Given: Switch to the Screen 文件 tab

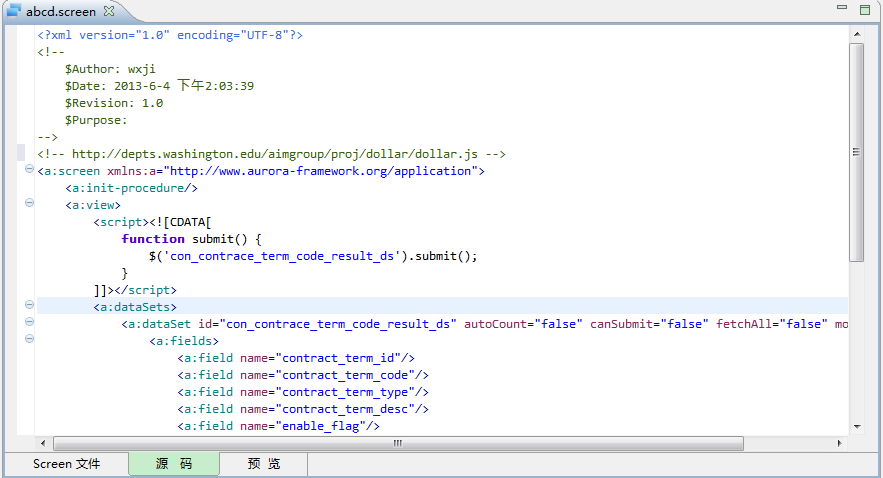Looking at the screenshot, I should [x=66, y=464].
